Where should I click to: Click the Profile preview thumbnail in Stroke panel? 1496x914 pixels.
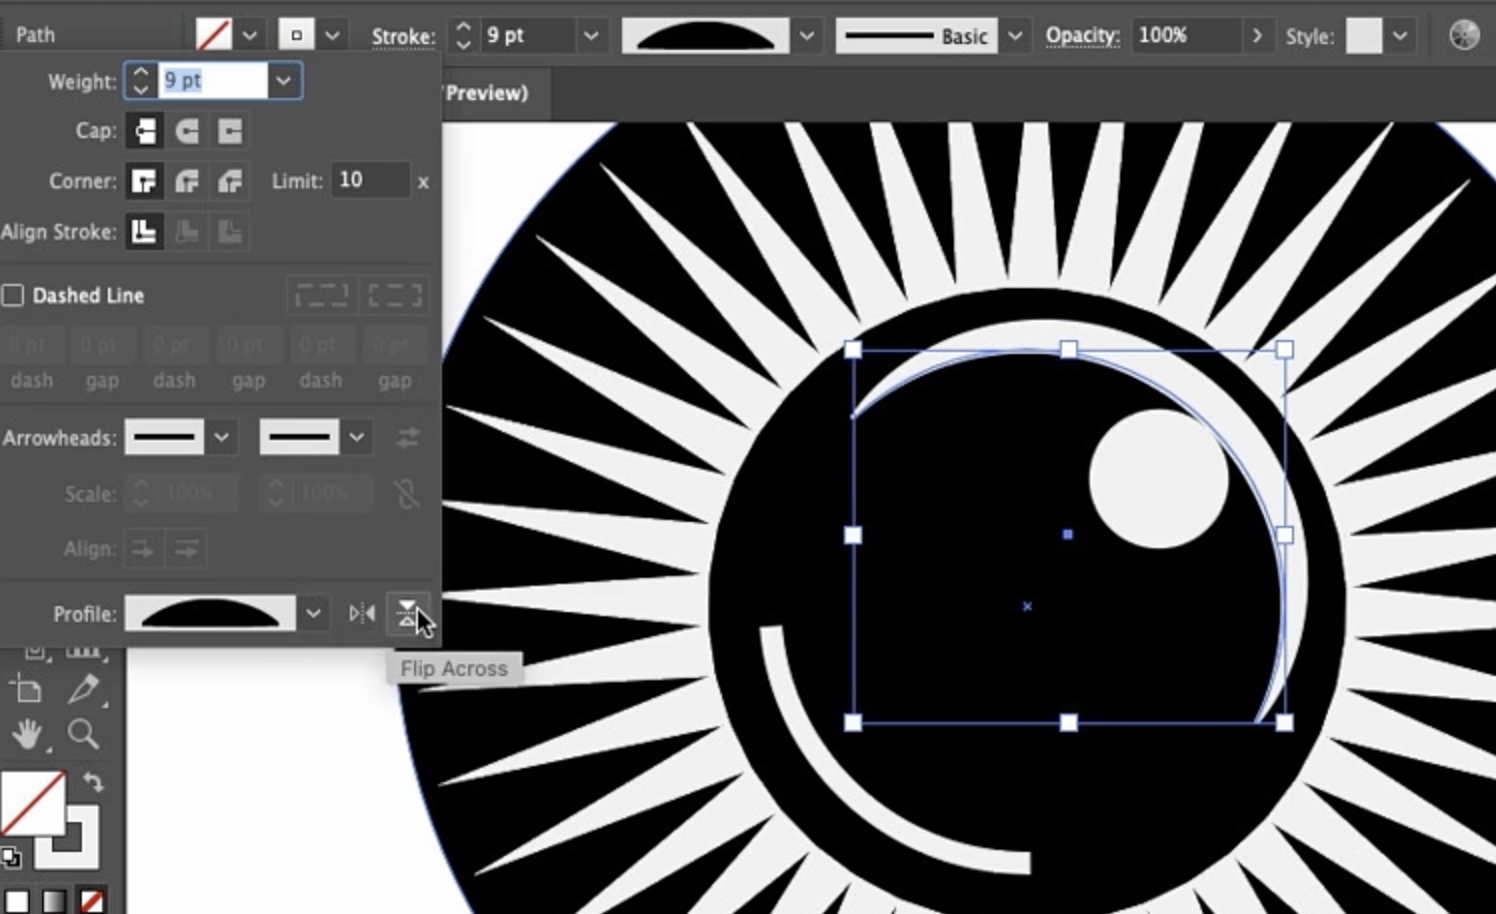tap(210, 613)
